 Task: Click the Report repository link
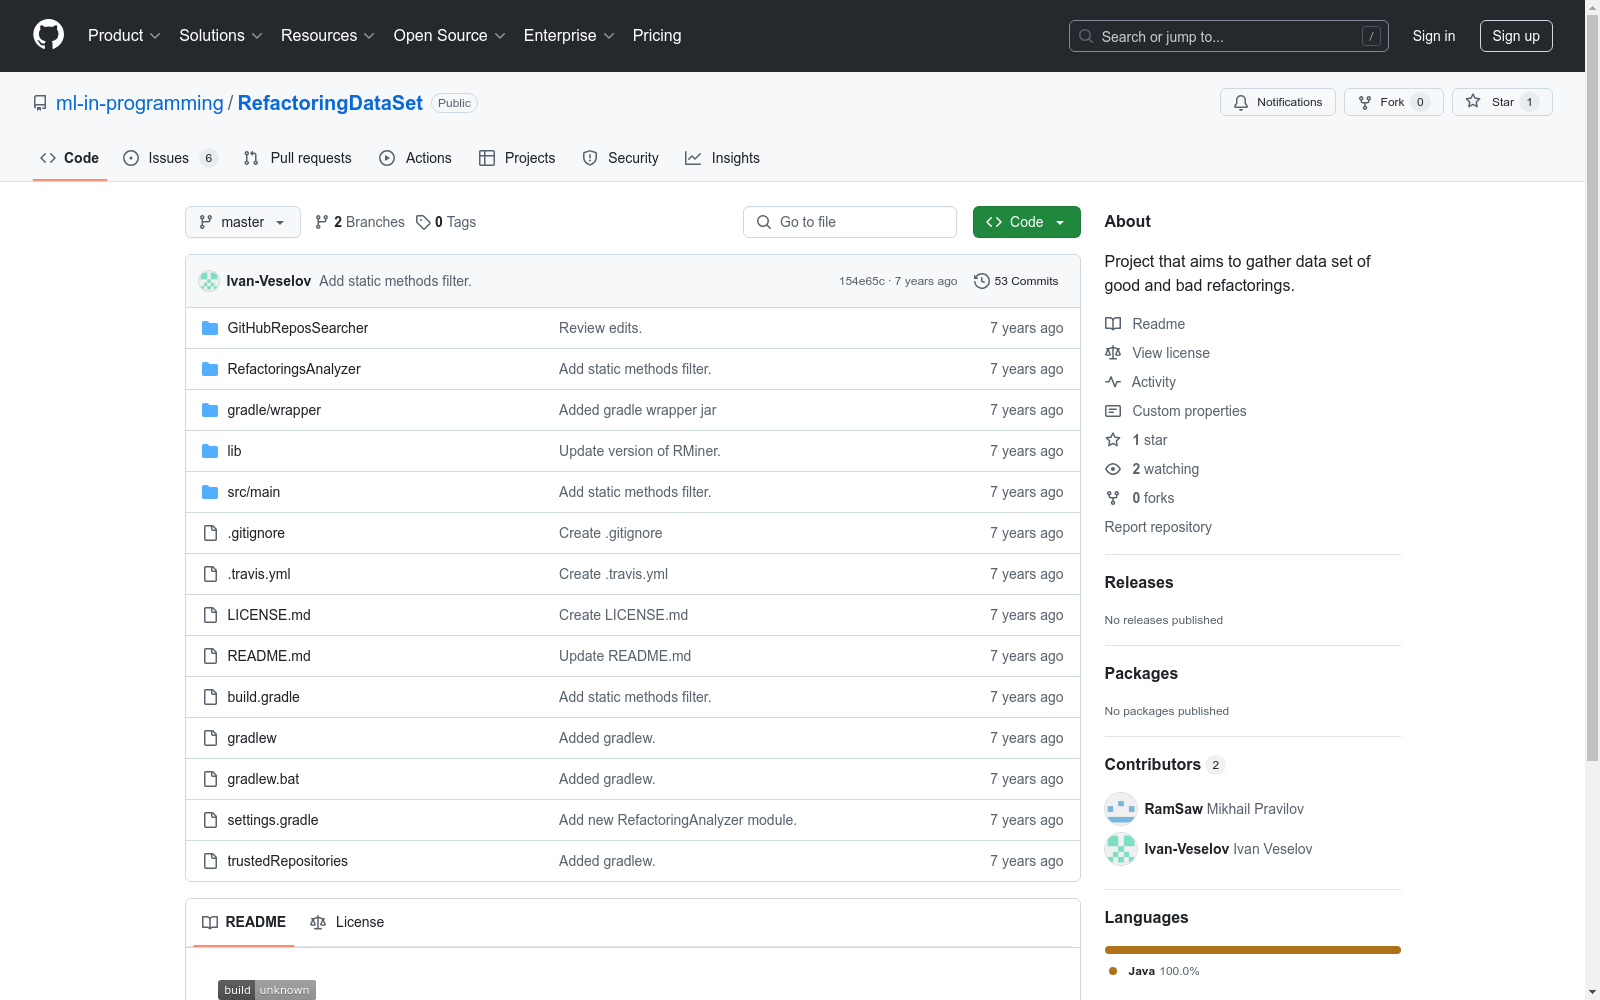pyautogui.click(x=1158, y=527)
